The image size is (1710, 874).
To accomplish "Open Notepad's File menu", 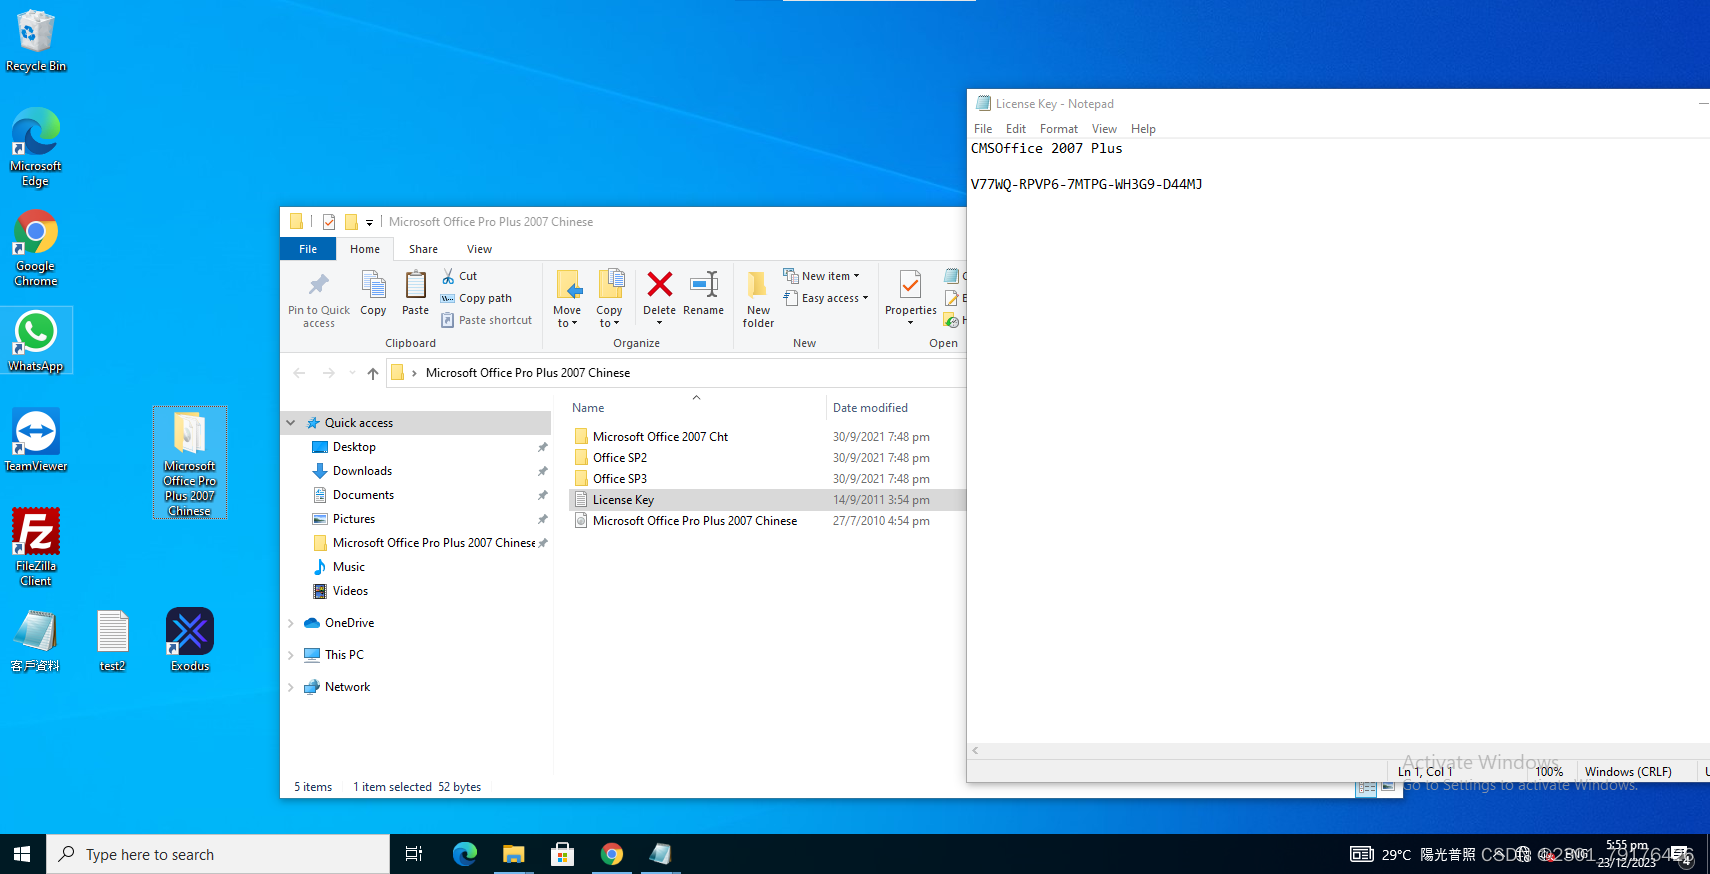I will coord(983,129).
